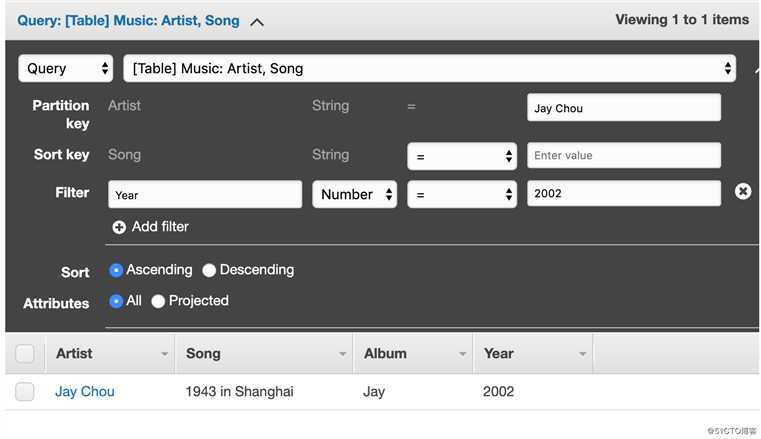Screen dimensions: 761x439
Task: Click the '1943 in Shanghai' song cell
Action: click(x=240, y=391)
